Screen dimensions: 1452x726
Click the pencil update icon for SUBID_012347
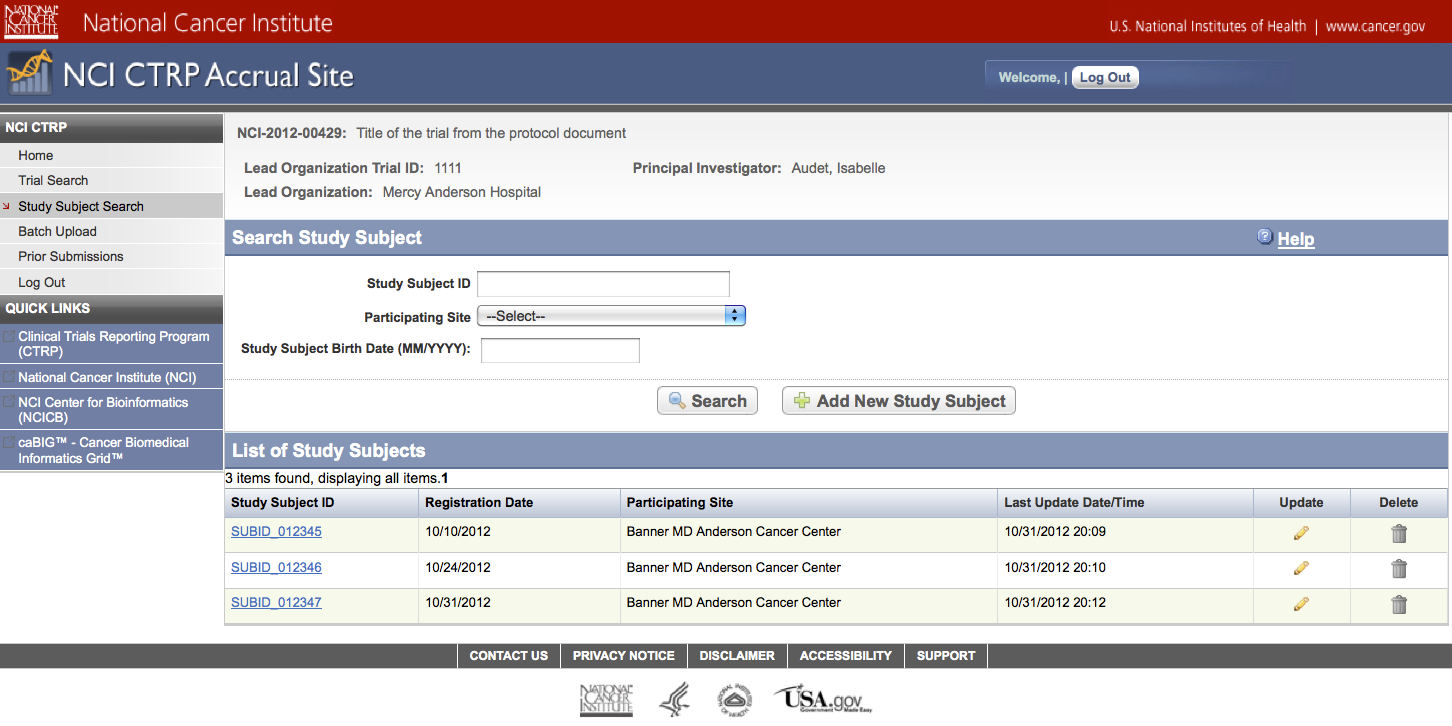coord(1301,604)
